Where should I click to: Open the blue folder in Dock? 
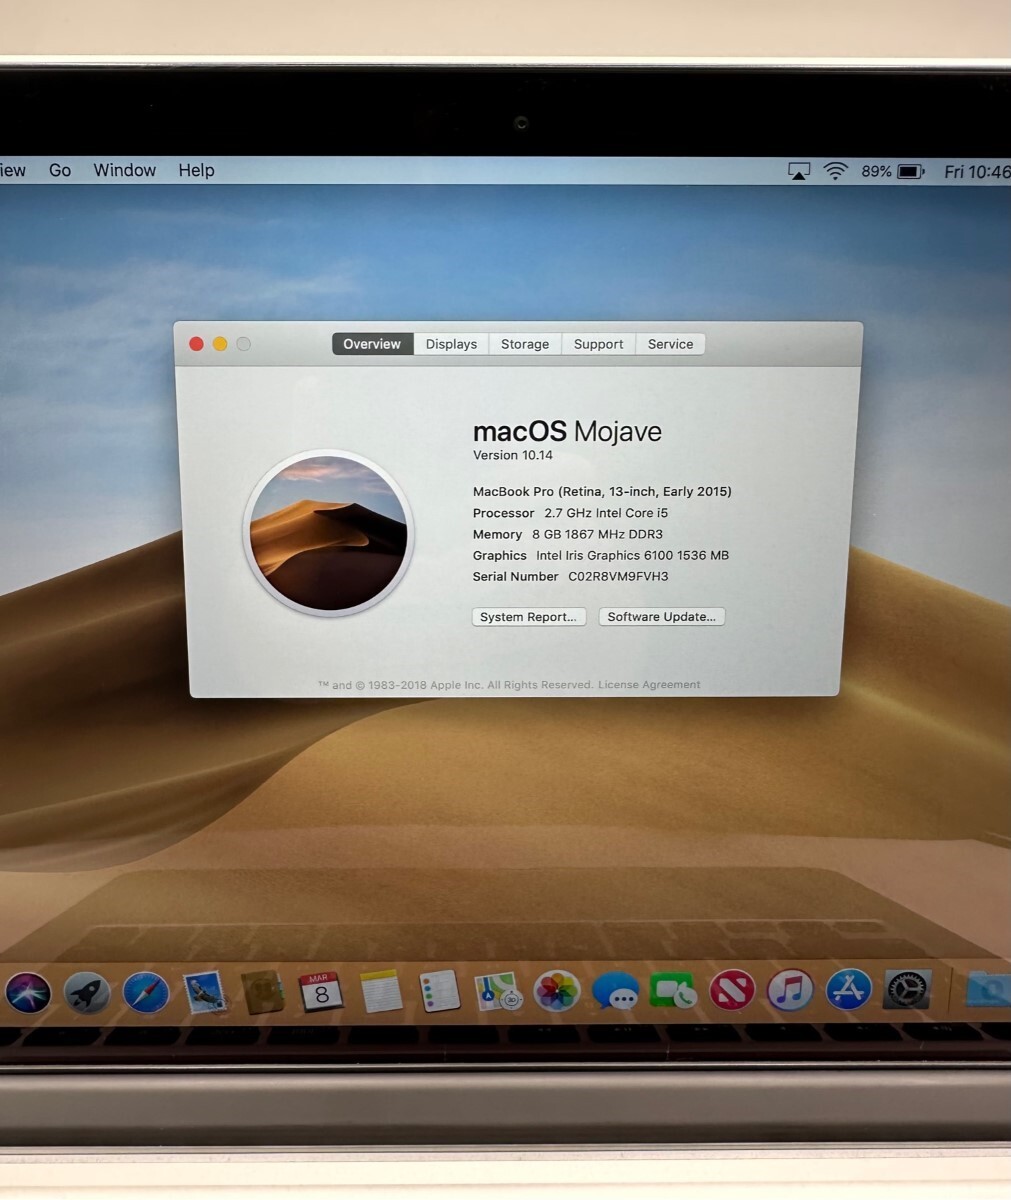[x=988, y=990]
